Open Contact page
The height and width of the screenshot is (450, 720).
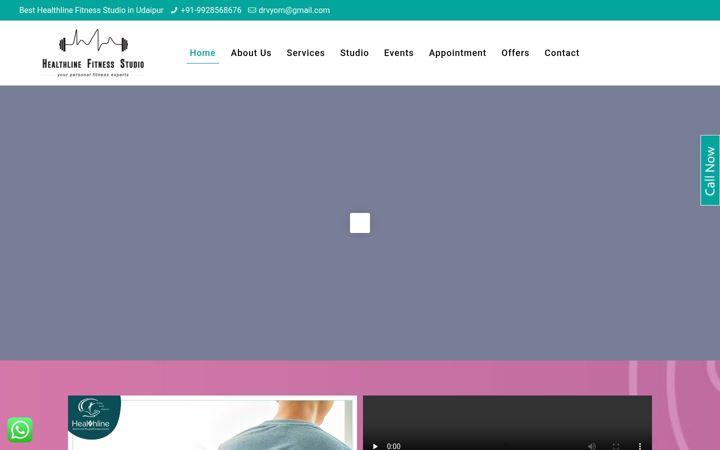(562, 53)
